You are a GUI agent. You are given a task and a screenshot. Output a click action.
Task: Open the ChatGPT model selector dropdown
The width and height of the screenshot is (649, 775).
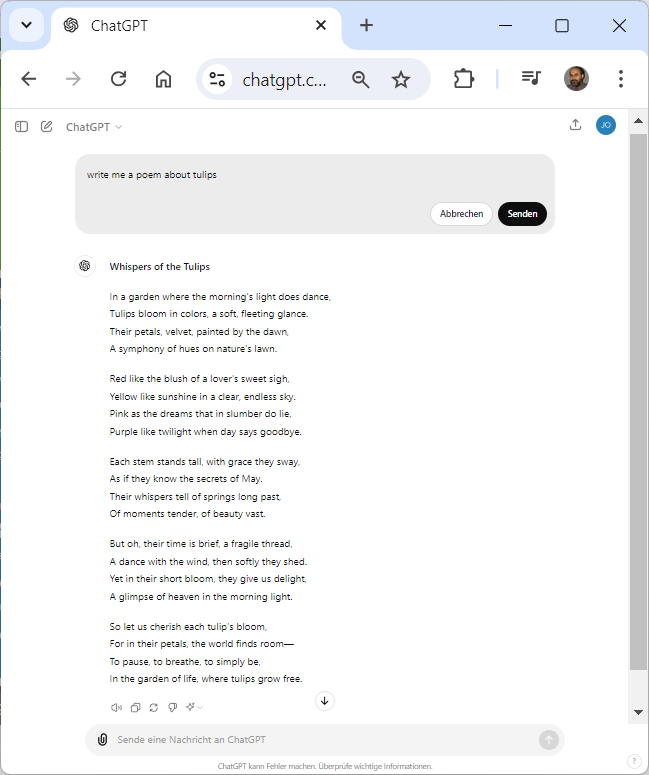point(94,127)
